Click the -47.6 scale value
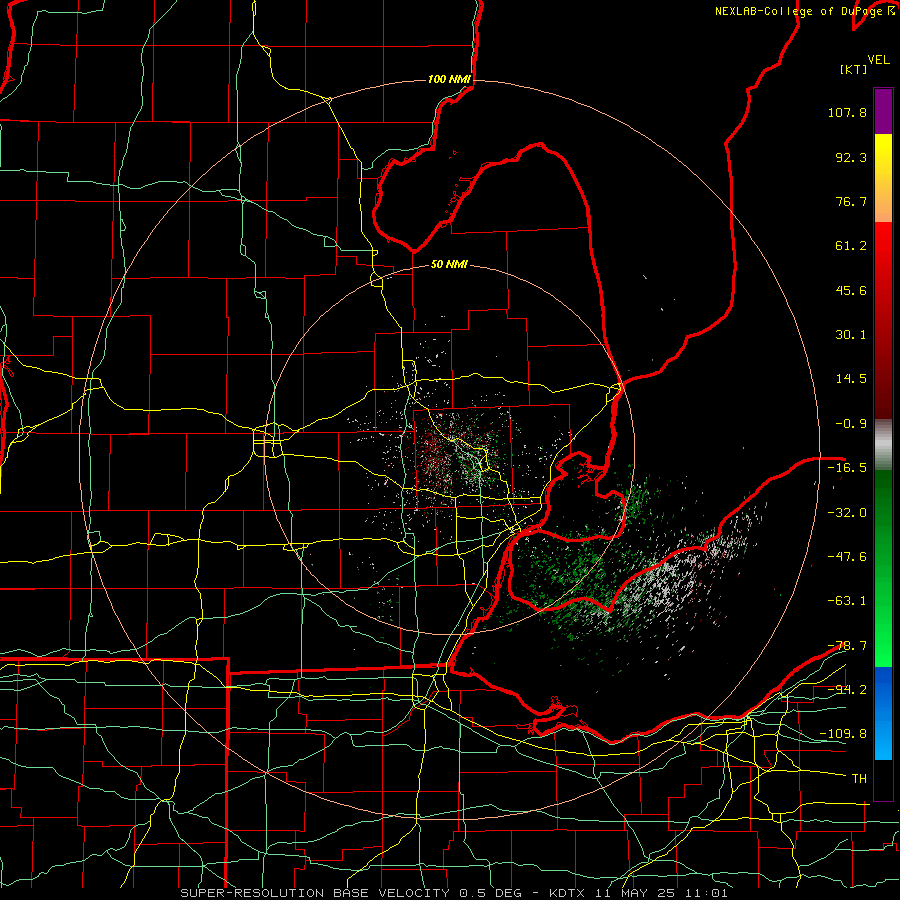Viewport: 900px width, 900px height. (x=847, y=557)
